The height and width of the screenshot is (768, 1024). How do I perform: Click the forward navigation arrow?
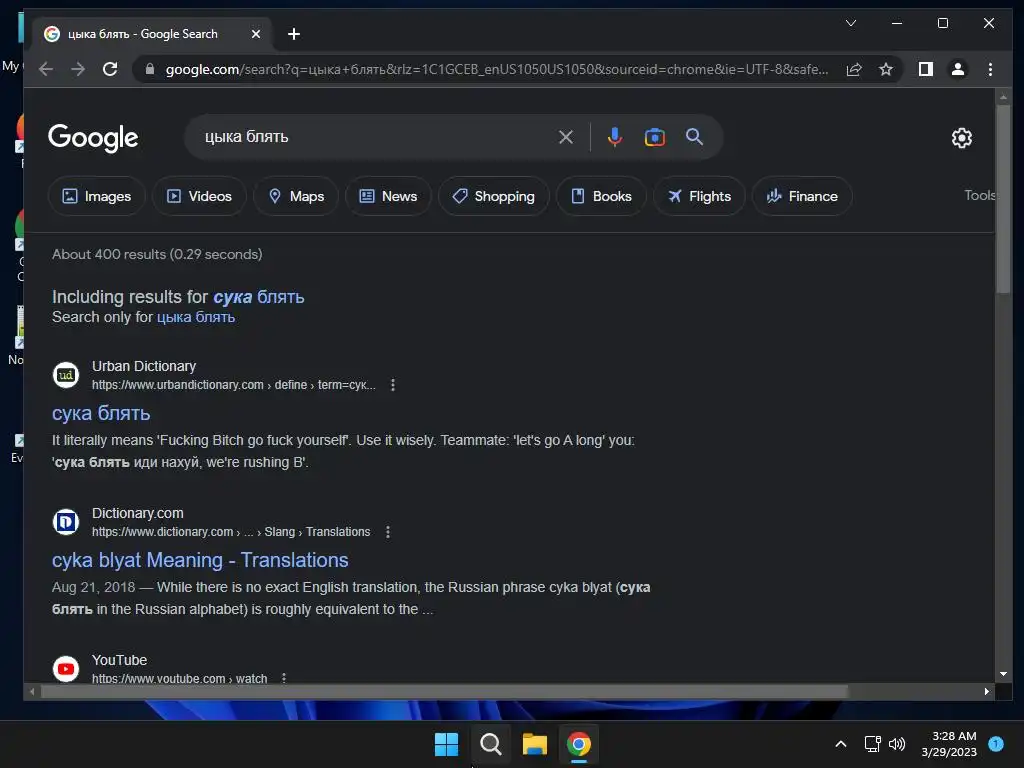point(78,69)
